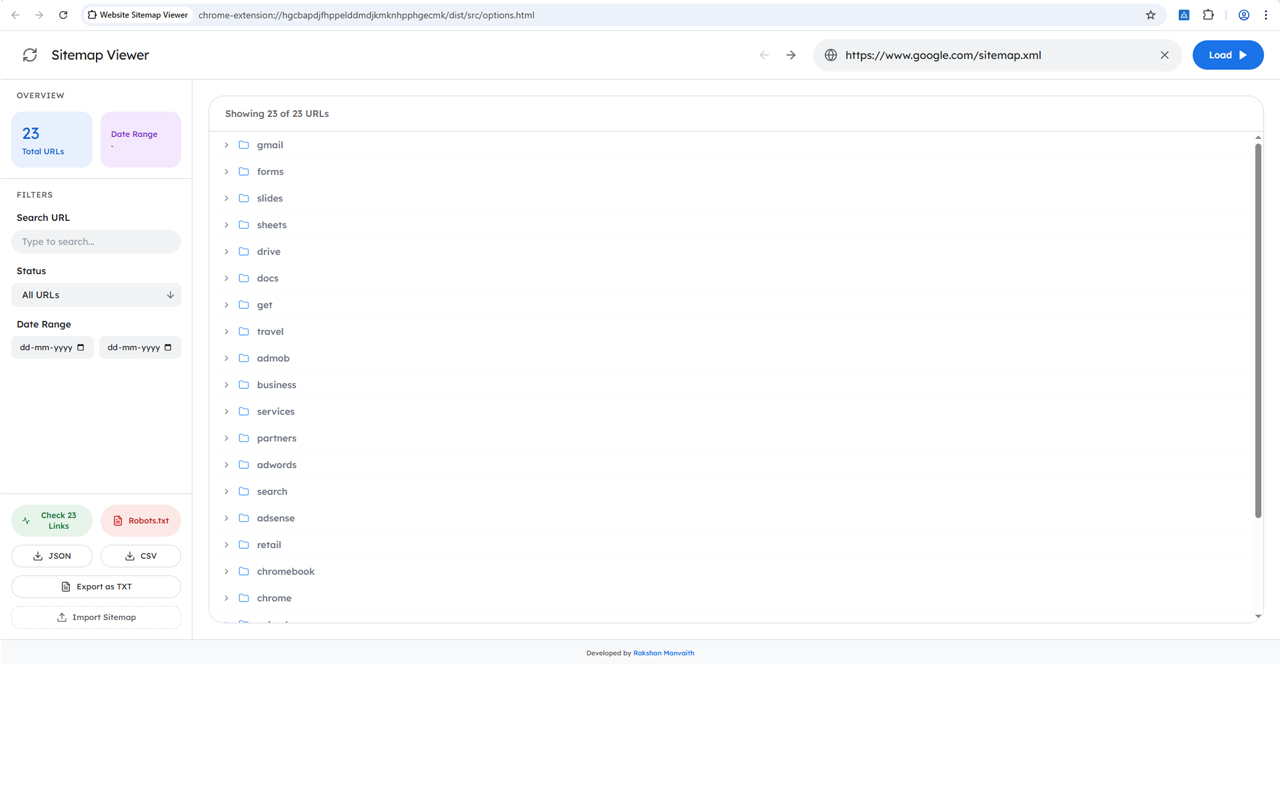Click the adsense folder icon
Viewport: 1280px width, 800px height.
(244, 518)
